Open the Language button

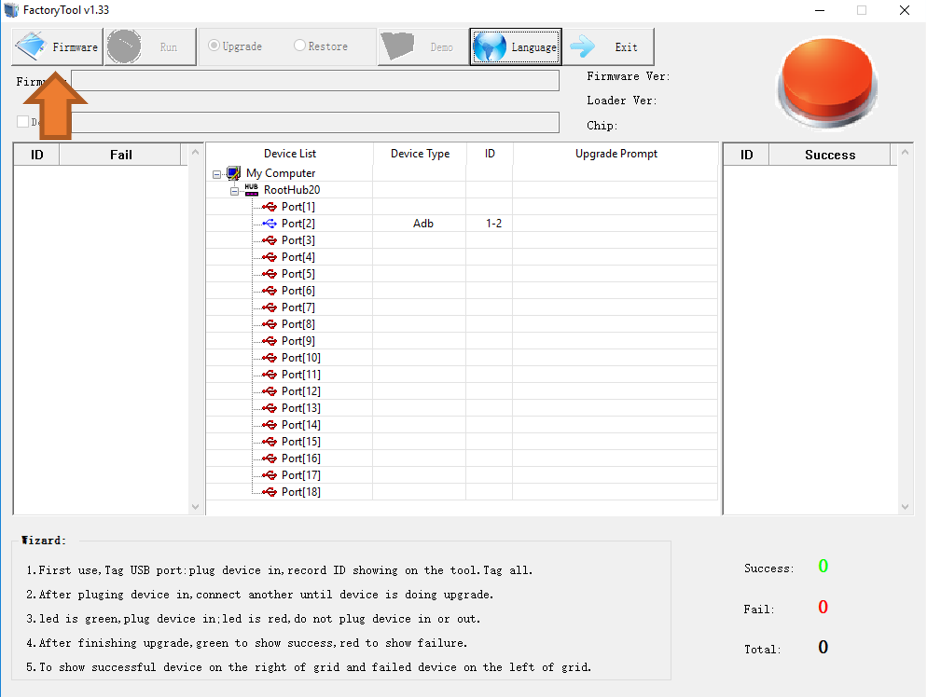point(516,47)
